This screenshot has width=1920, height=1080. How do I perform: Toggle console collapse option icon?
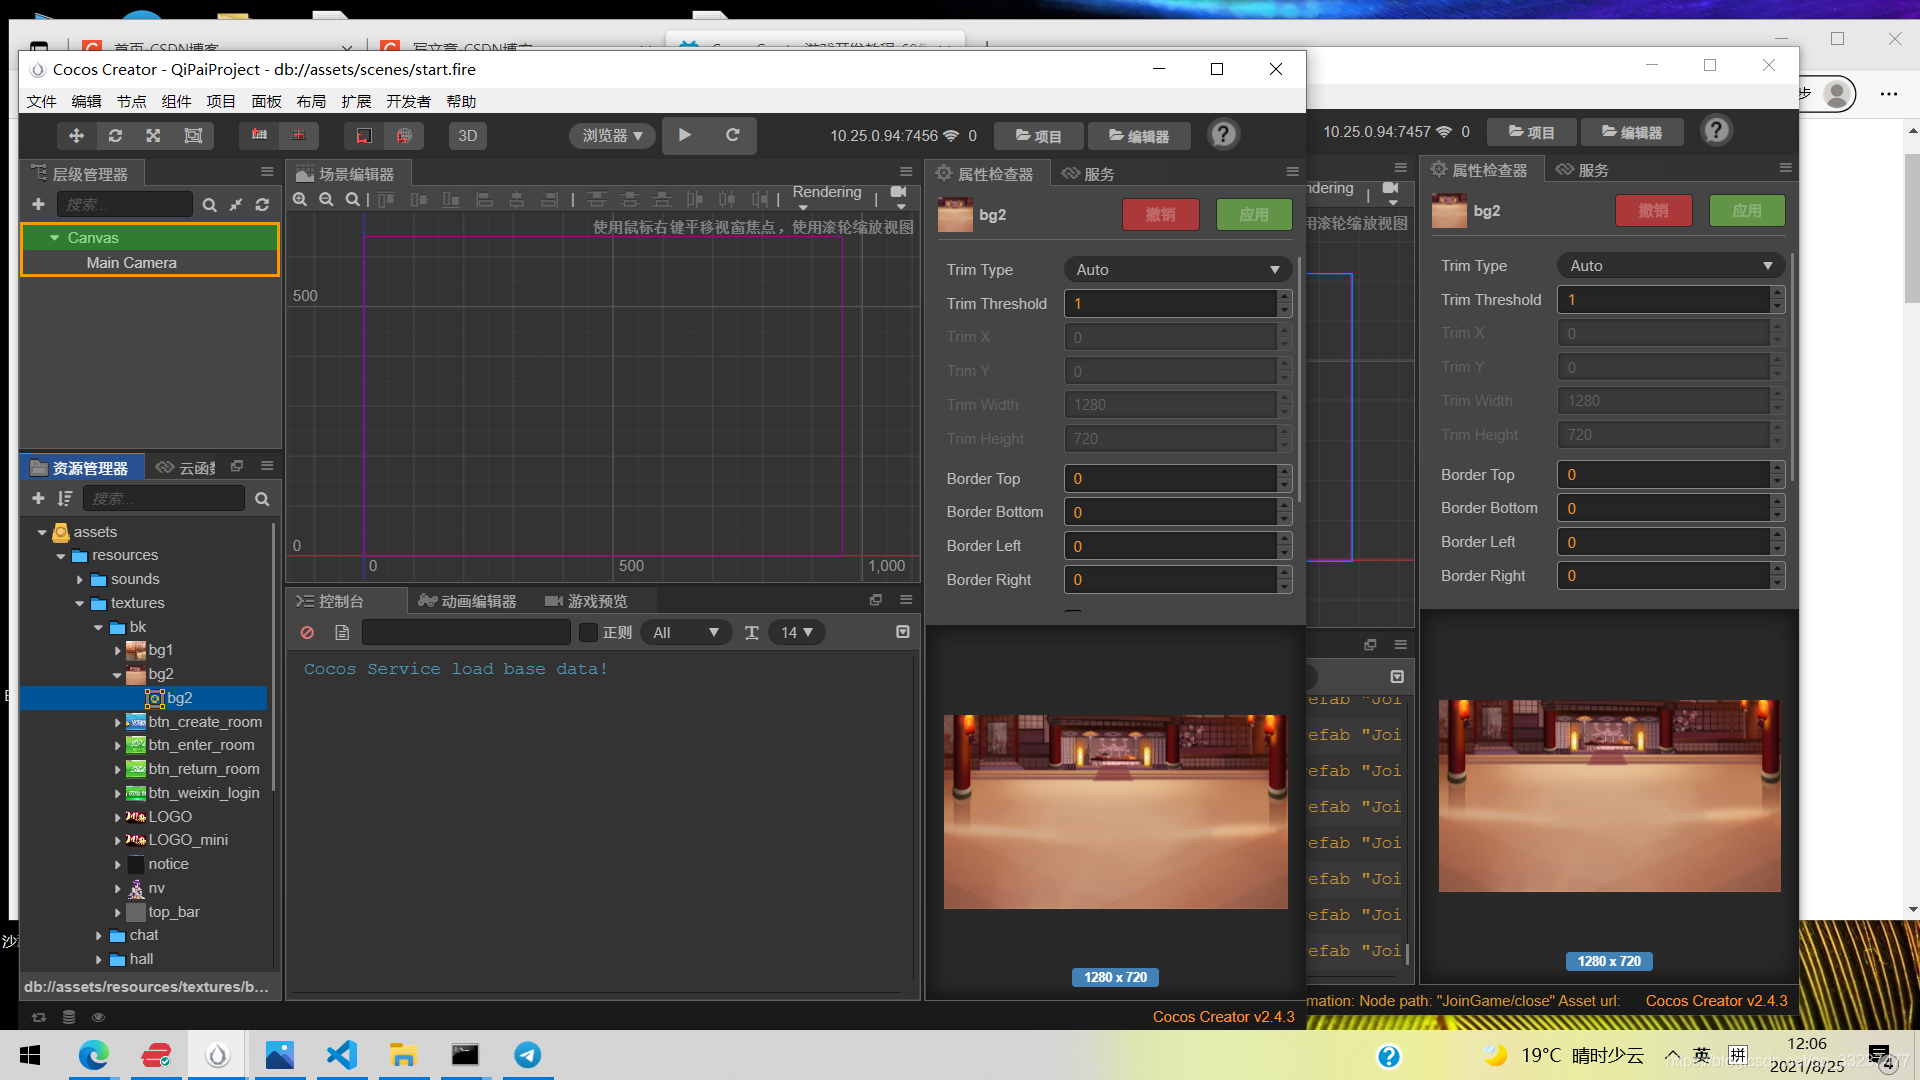click(x=902, y=632)
